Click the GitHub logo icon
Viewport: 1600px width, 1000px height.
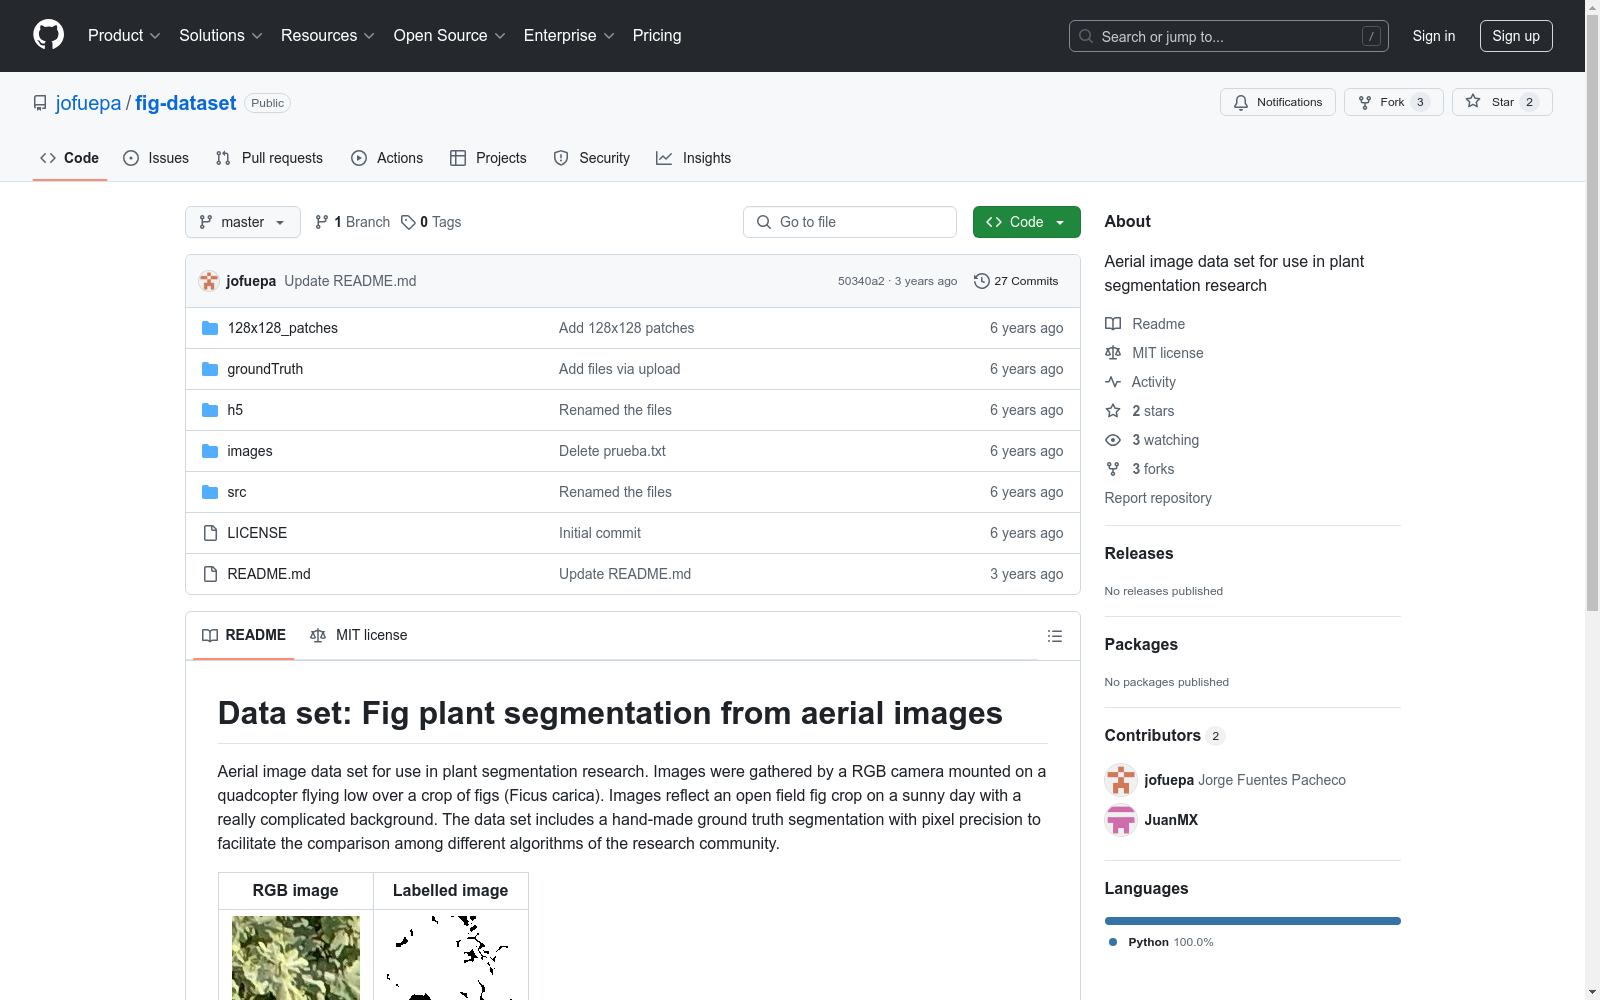48,35
